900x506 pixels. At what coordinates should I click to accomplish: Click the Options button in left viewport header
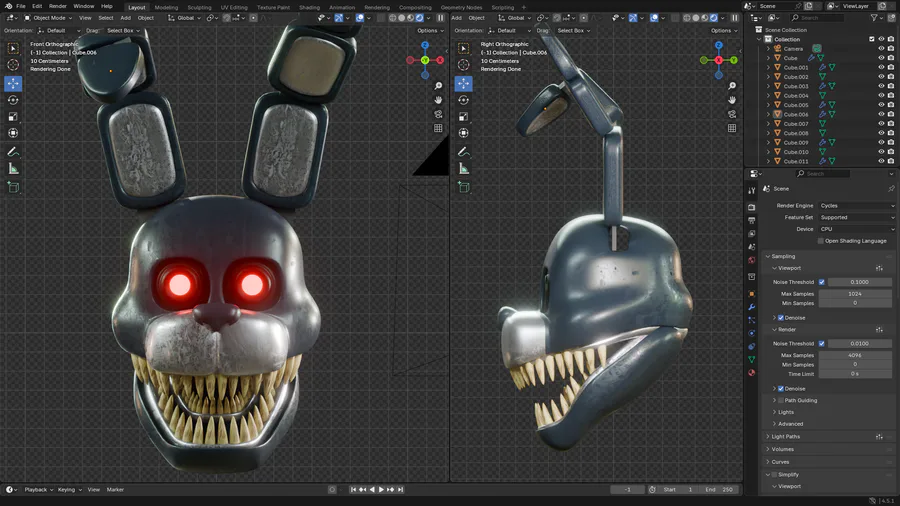pos(430,31)
